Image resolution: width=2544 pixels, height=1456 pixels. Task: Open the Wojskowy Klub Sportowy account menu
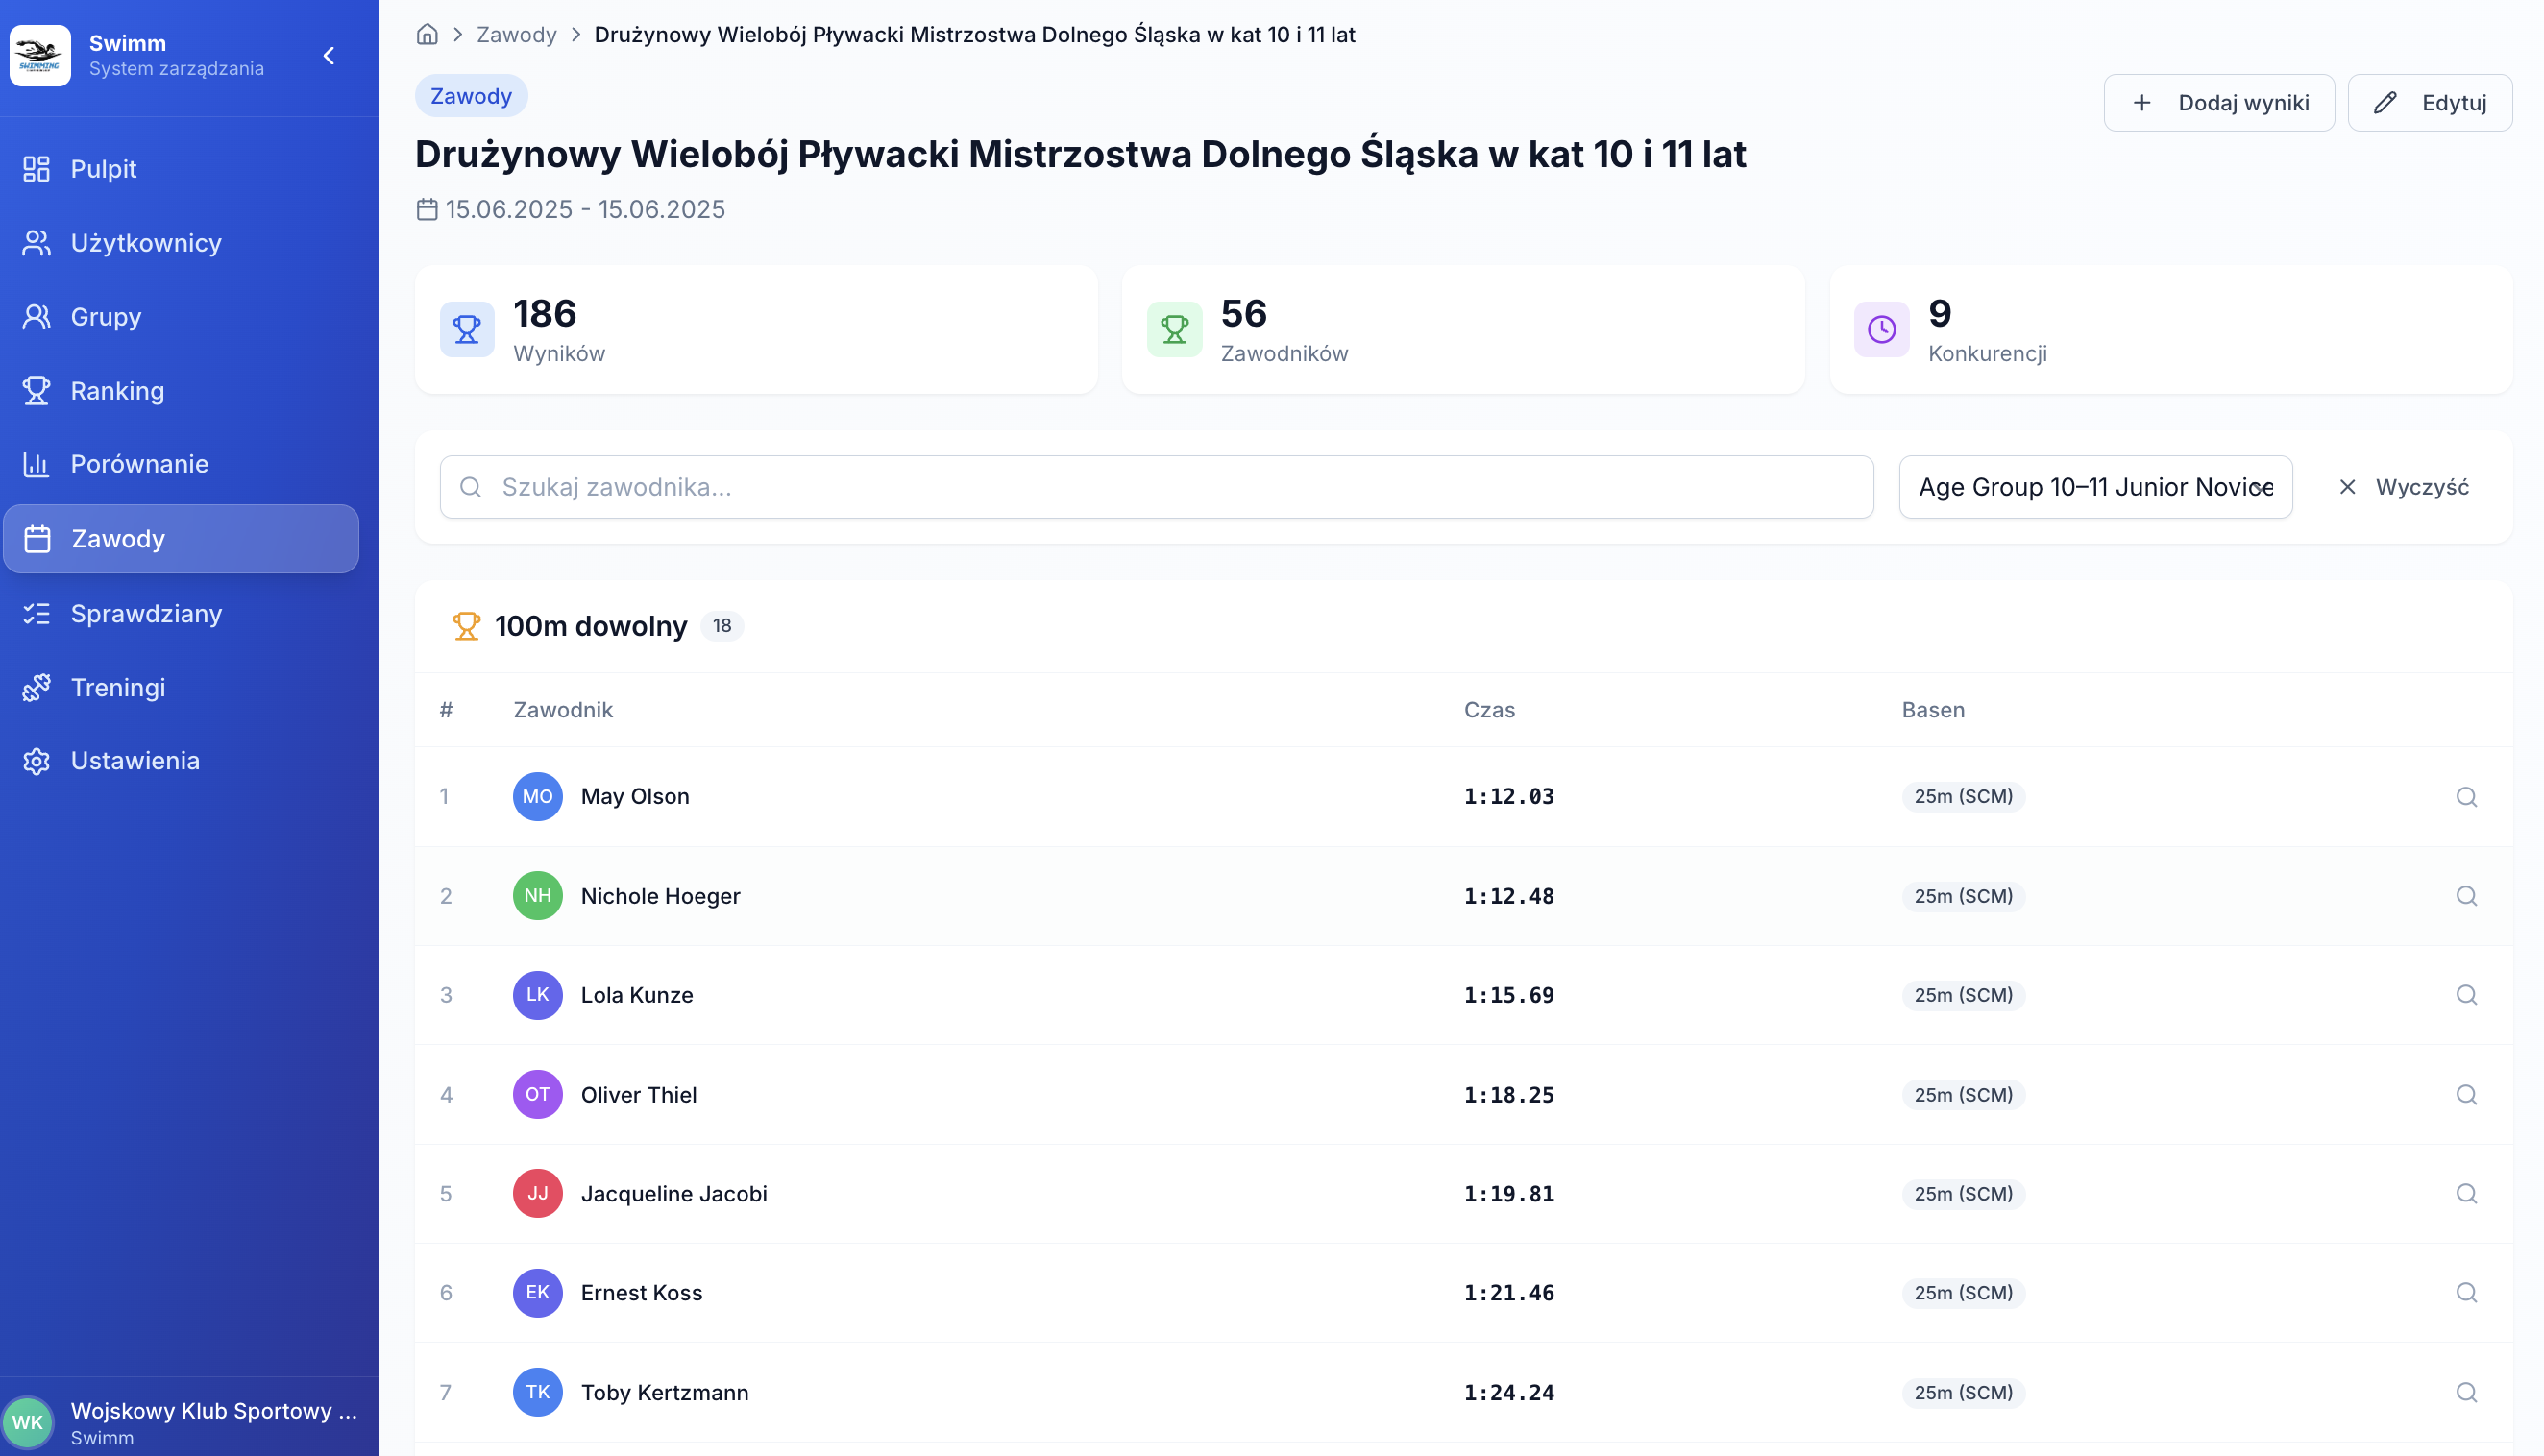pyautogui.click(x=213, y=1421)
